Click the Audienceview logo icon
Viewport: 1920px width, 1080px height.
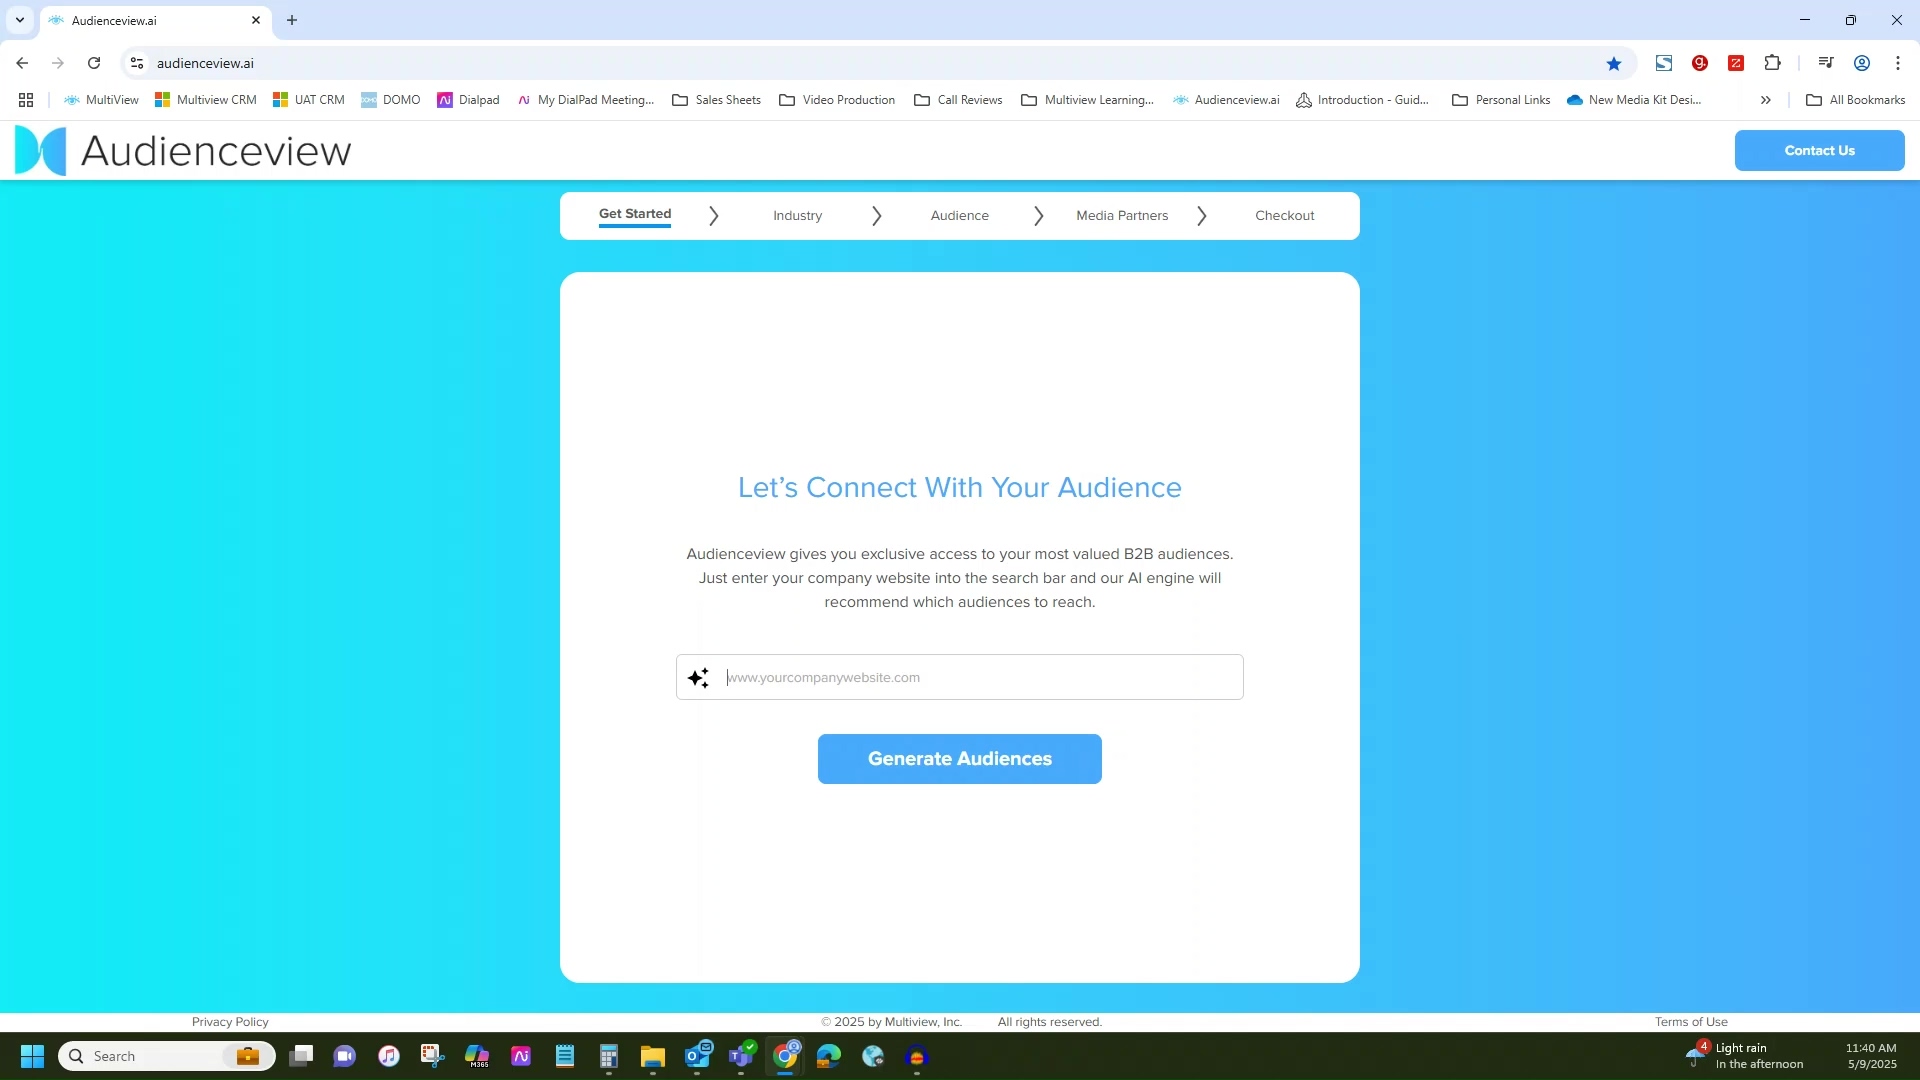click(41, 150)
